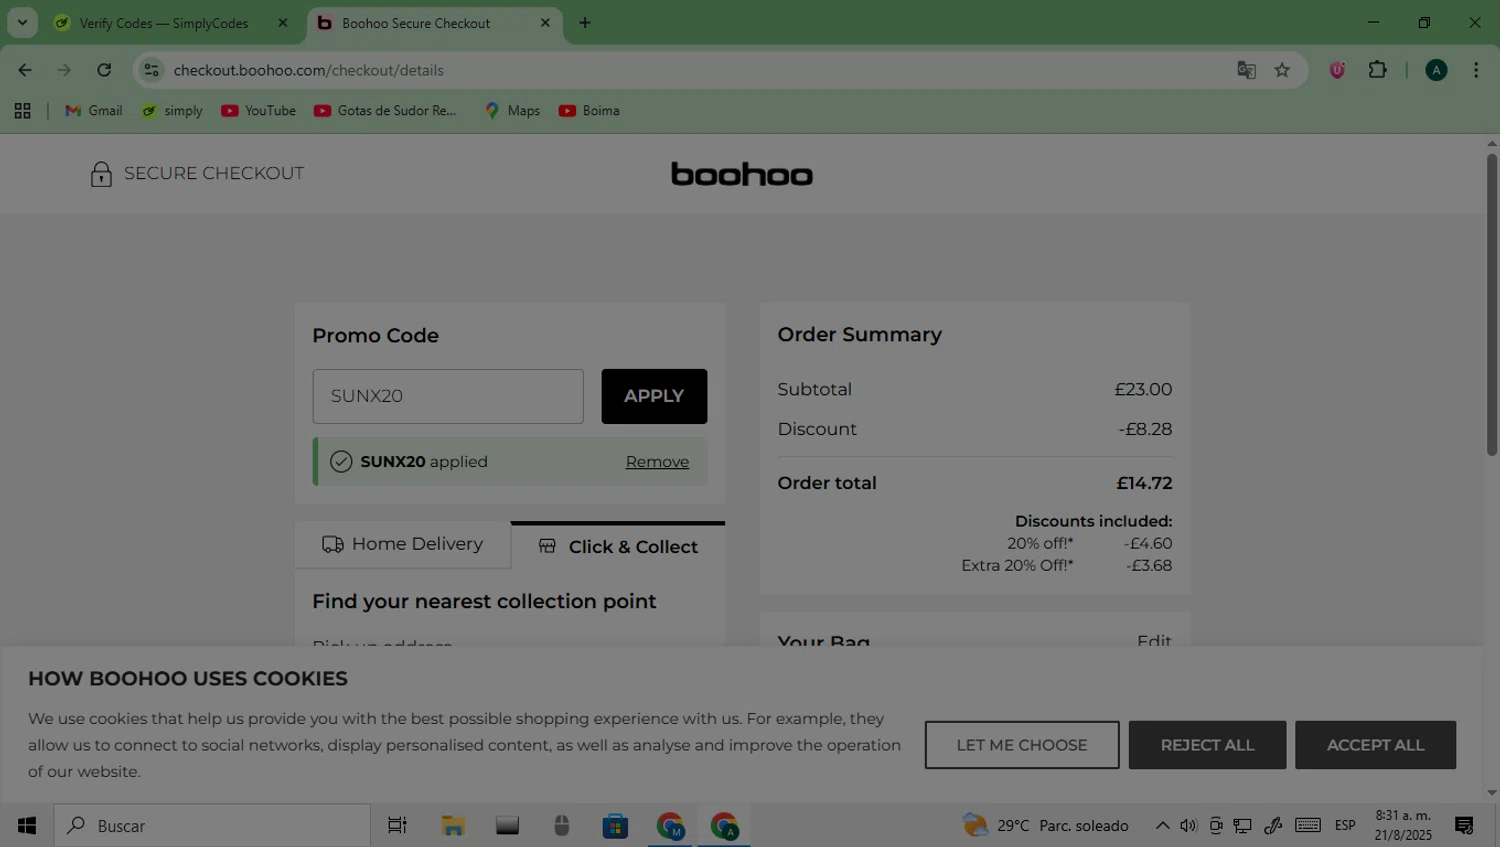Open the clock and date flyout
This screenshot has width=1500, height=847.
[1403, 825]
